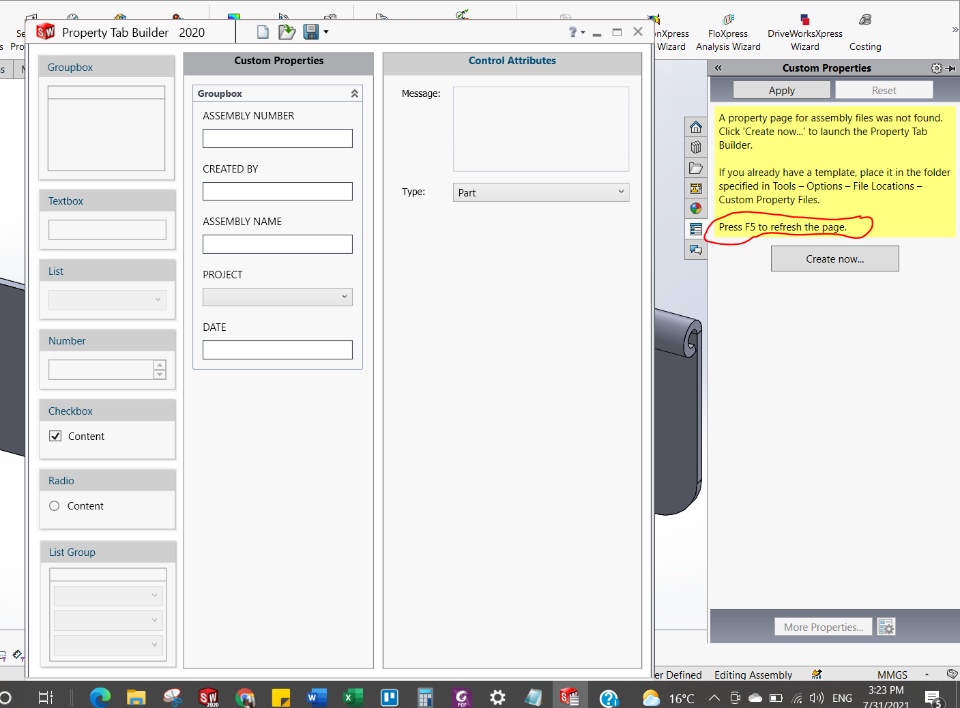Click the Open file icon in Property Tab Builder

pos(287,32)
